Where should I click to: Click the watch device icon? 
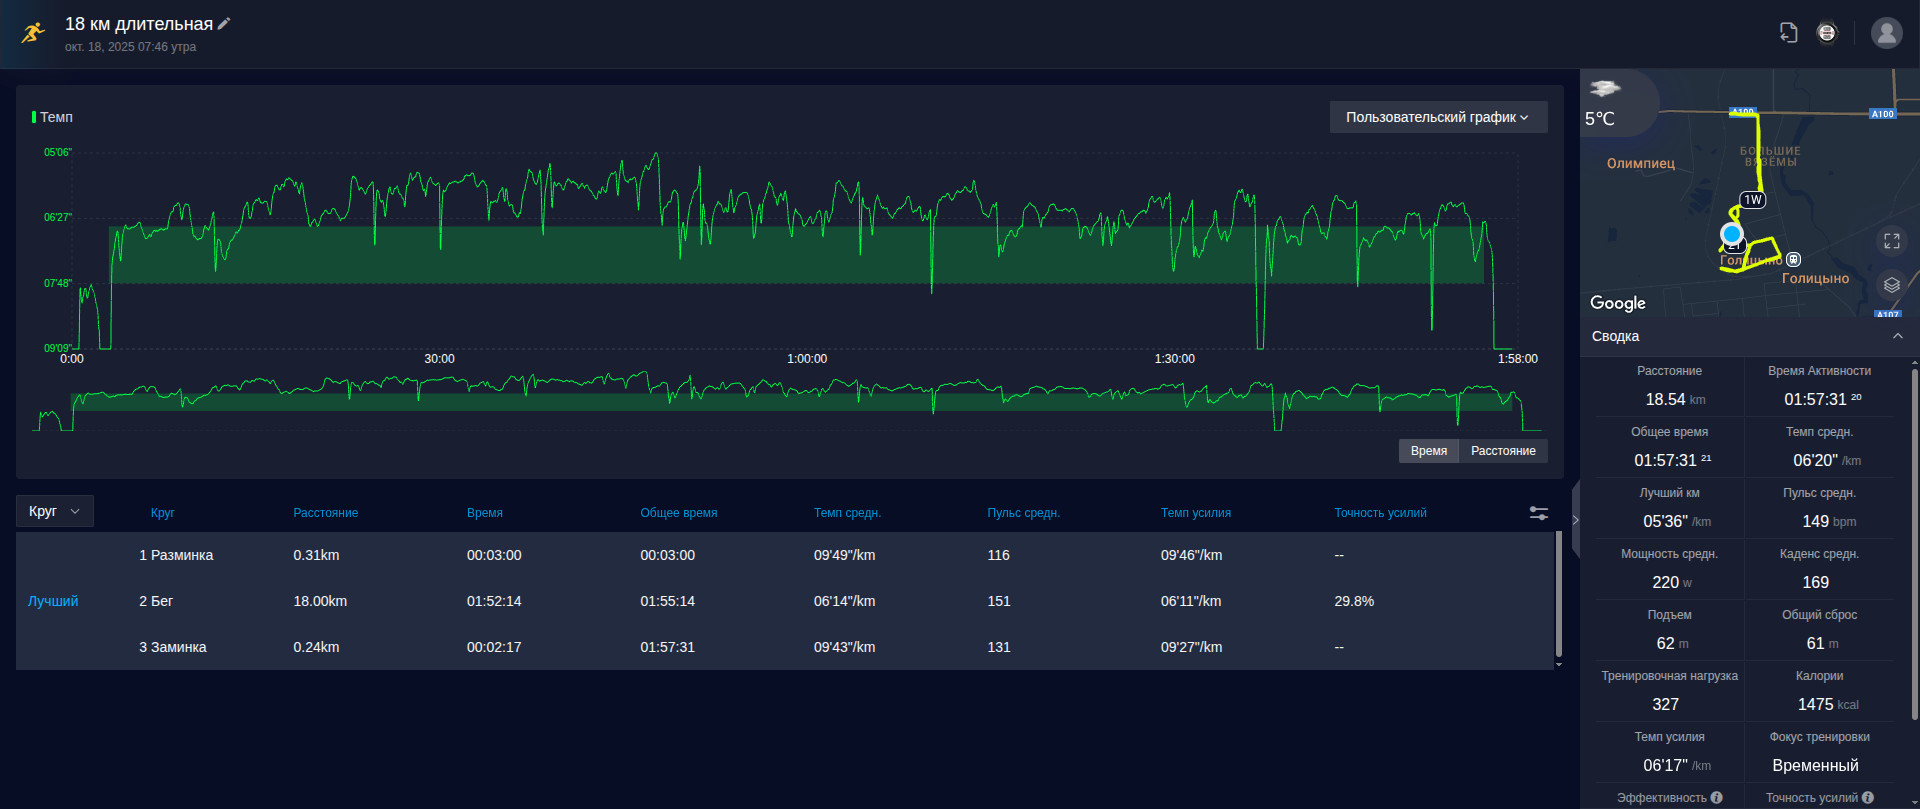pos(1827,33)
